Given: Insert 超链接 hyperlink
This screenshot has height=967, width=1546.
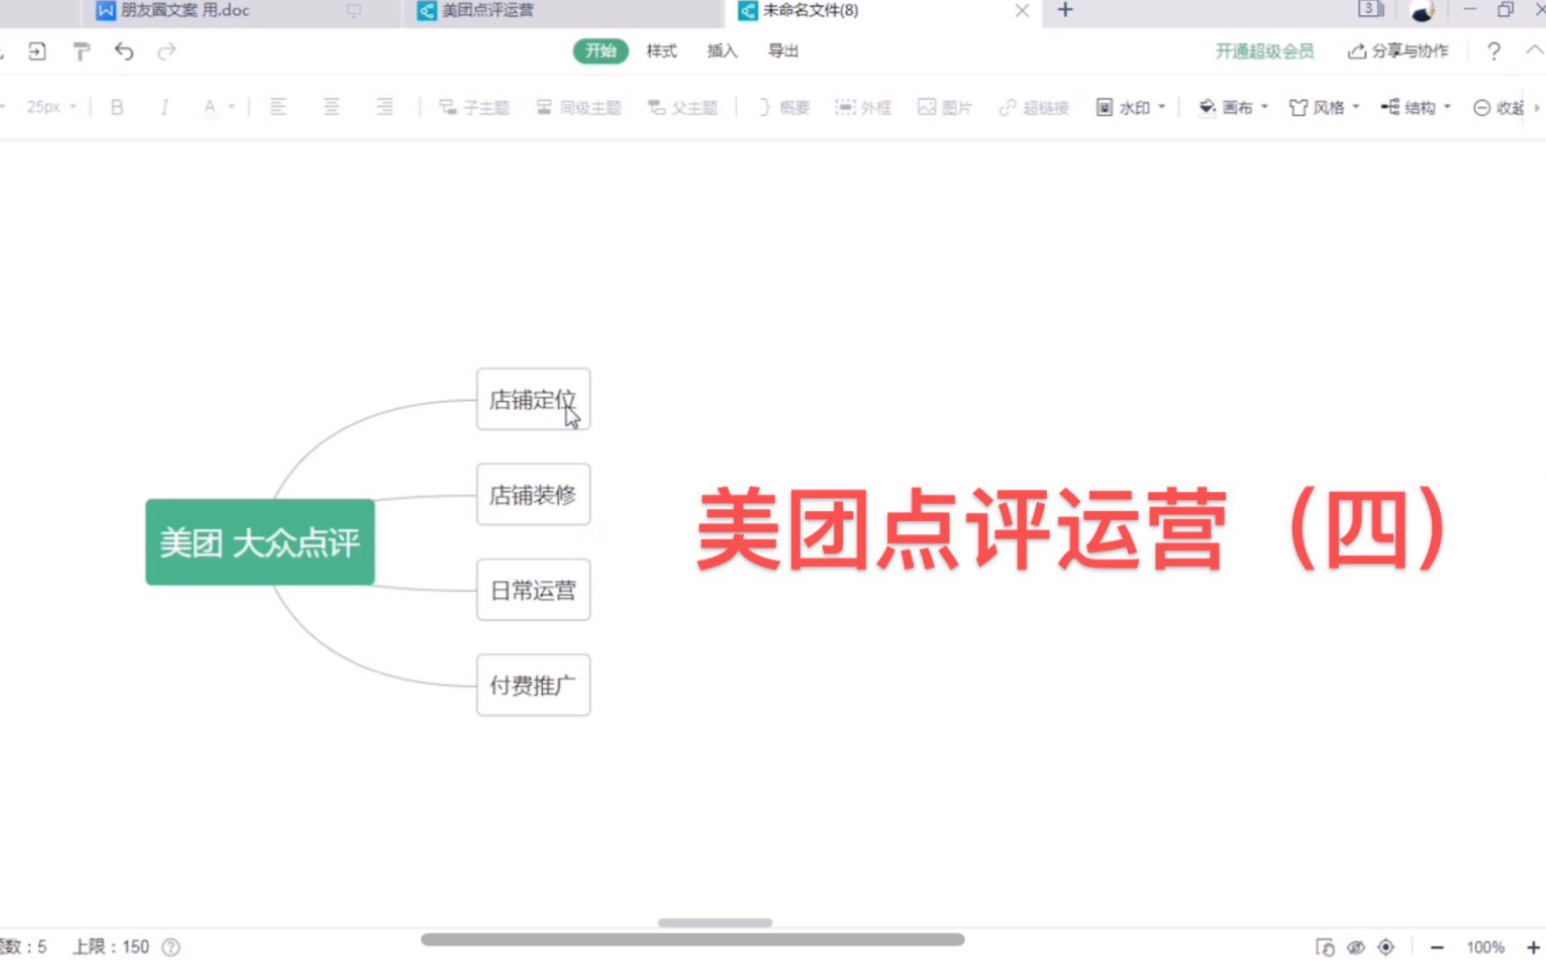Looking at the screenshot, I should click(1034, 107).
